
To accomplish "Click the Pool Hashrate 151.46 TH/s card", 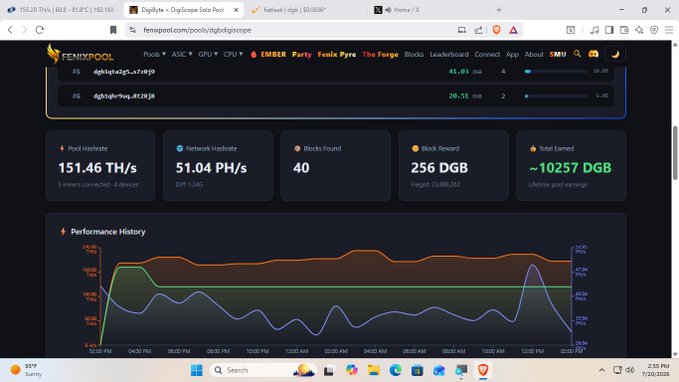I will pyautogui.click(x=100, y=165).
